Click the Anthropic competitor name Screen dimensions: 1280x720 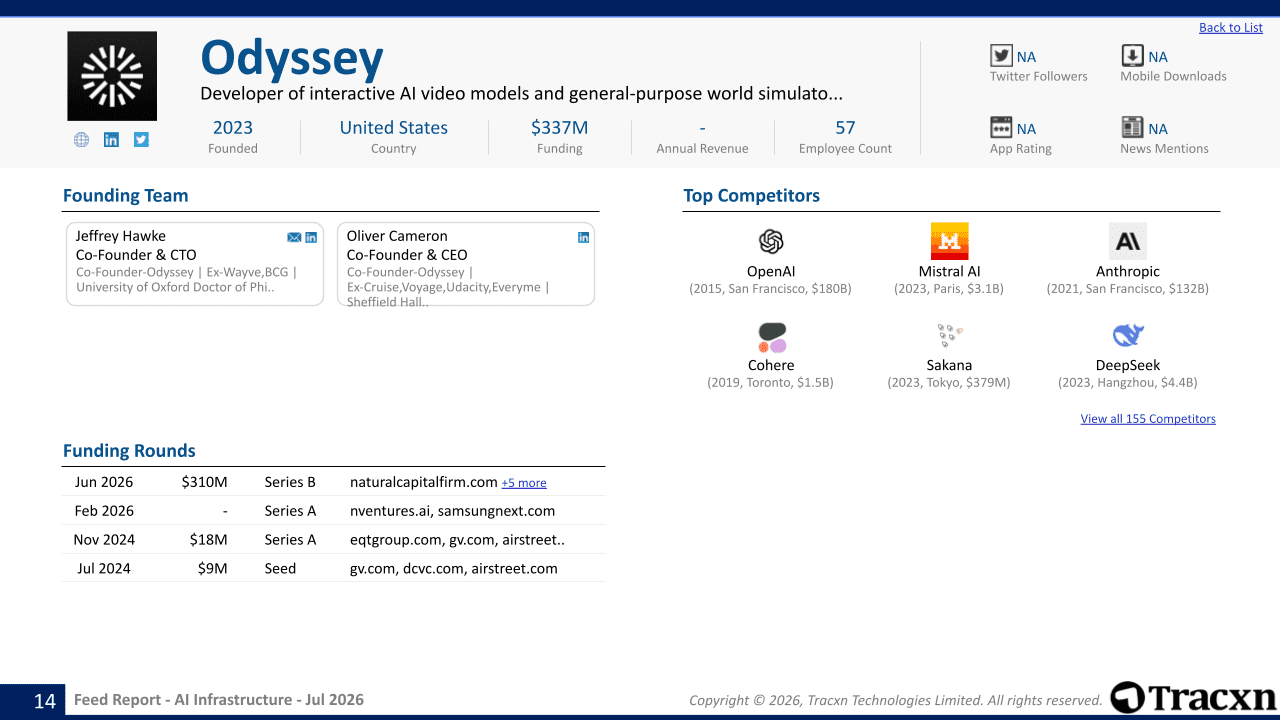[x=1128, y=271]
